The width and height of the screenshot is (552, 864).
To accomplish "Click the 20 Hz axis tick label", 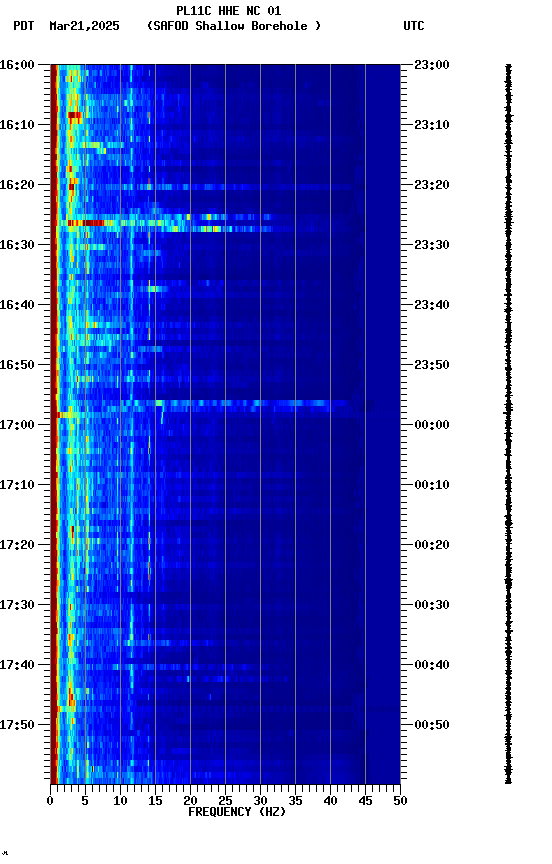I will [x=190, y=801].
